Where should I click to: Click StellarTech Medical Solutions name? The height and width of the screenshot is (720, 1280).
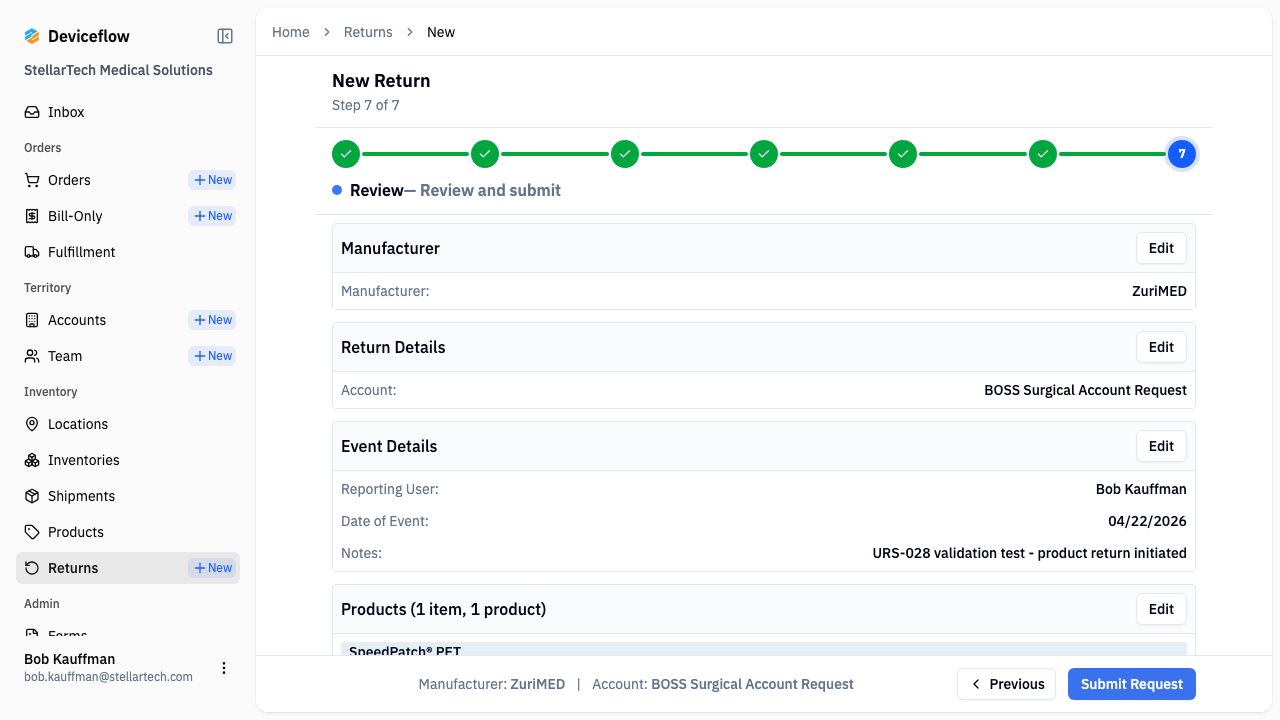click(x=118, y=70)
